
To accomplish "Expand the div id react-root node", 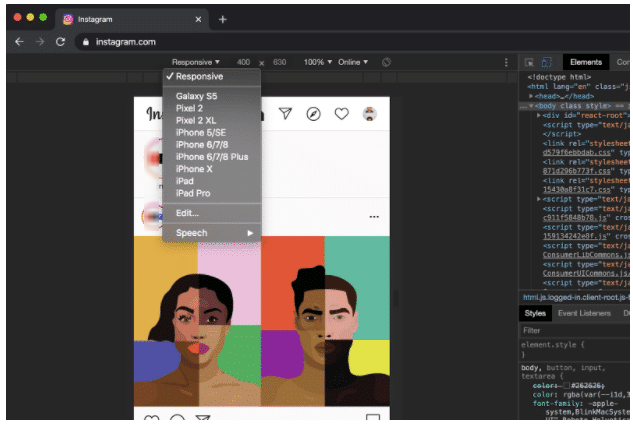I will (x=539, y=115).
